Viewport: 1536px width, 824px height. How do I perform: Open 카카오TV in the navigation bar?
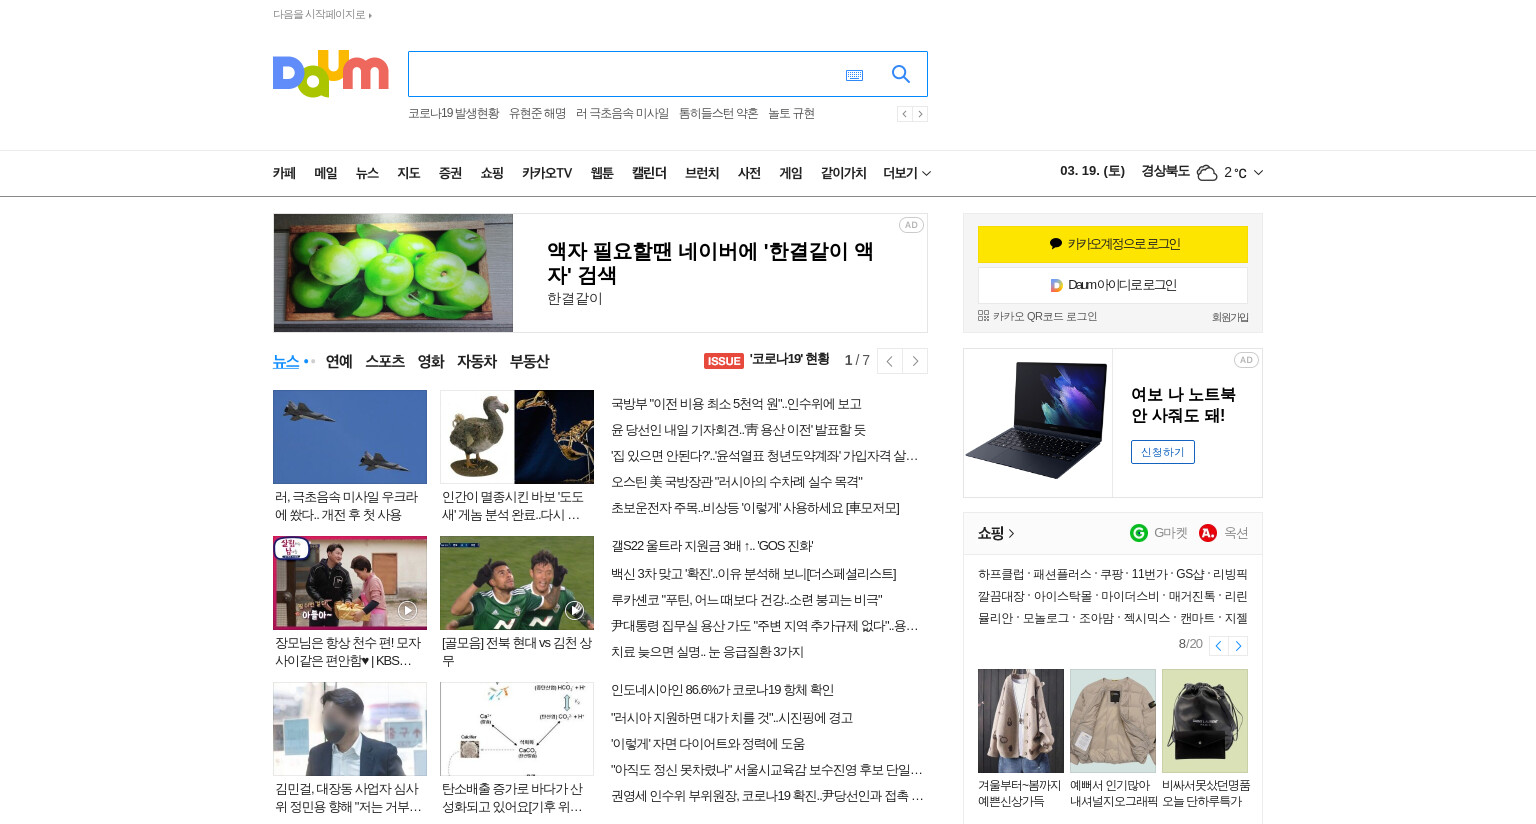pyautogui.click(x=547, y=173)
